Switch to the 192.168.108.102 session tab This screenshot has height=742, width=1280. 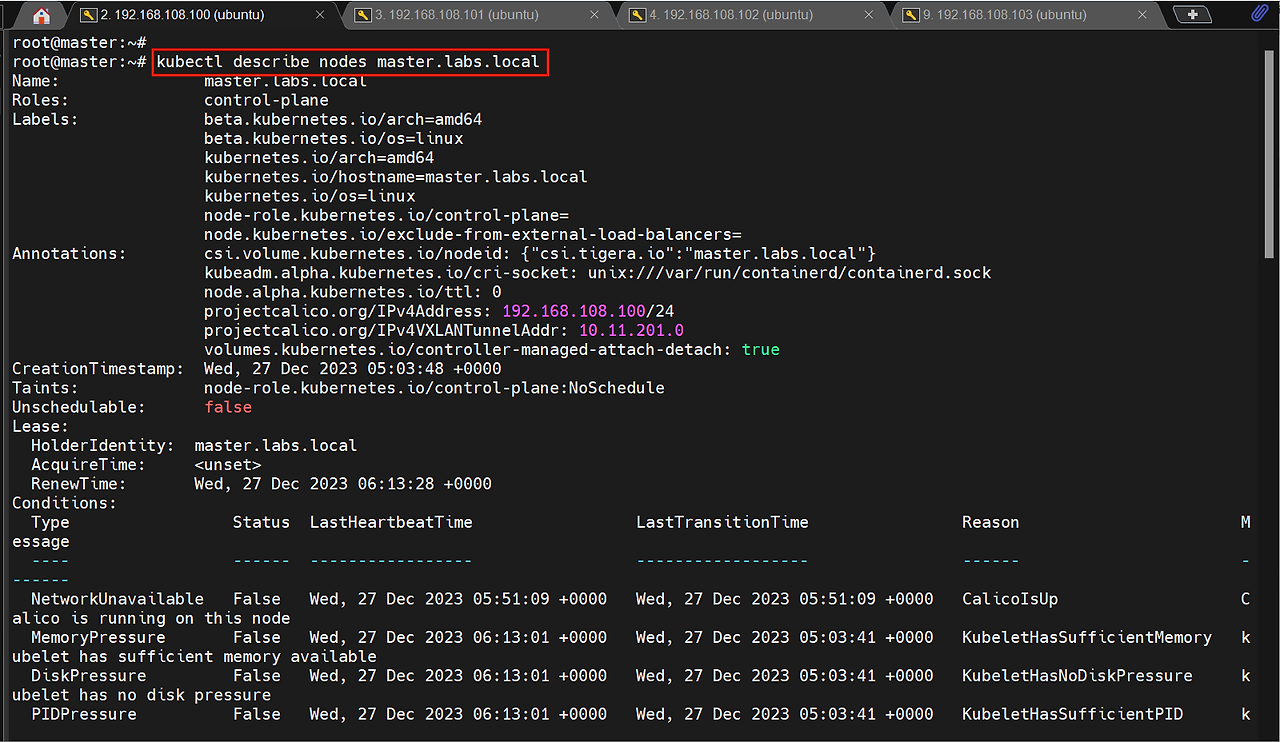[730, 15]
